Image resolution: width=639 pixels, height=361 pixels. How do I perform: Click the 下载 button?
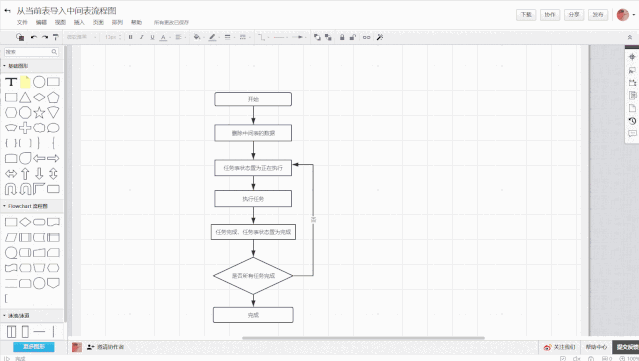[x=526, y=15]
